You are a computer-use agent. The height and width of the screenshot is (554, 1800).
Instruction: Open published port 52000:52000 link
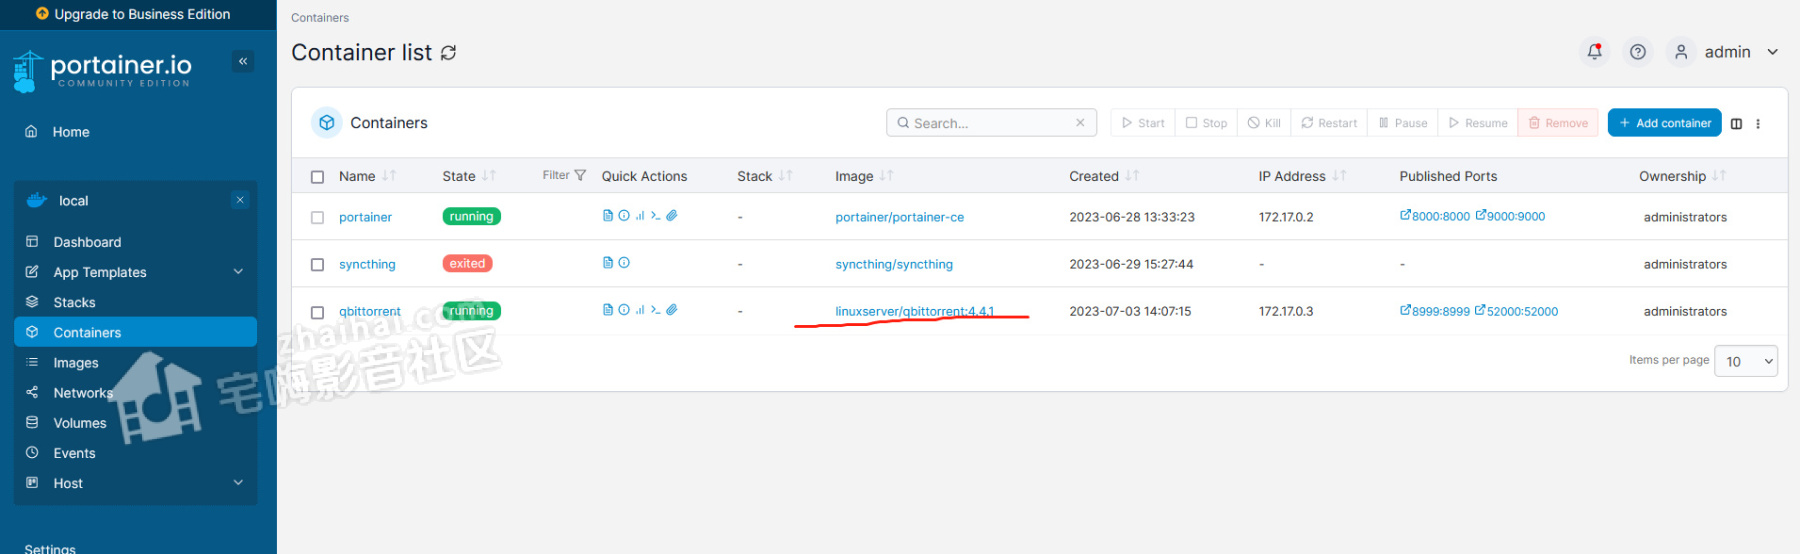pyautogui.click(x=1516, y=311)
